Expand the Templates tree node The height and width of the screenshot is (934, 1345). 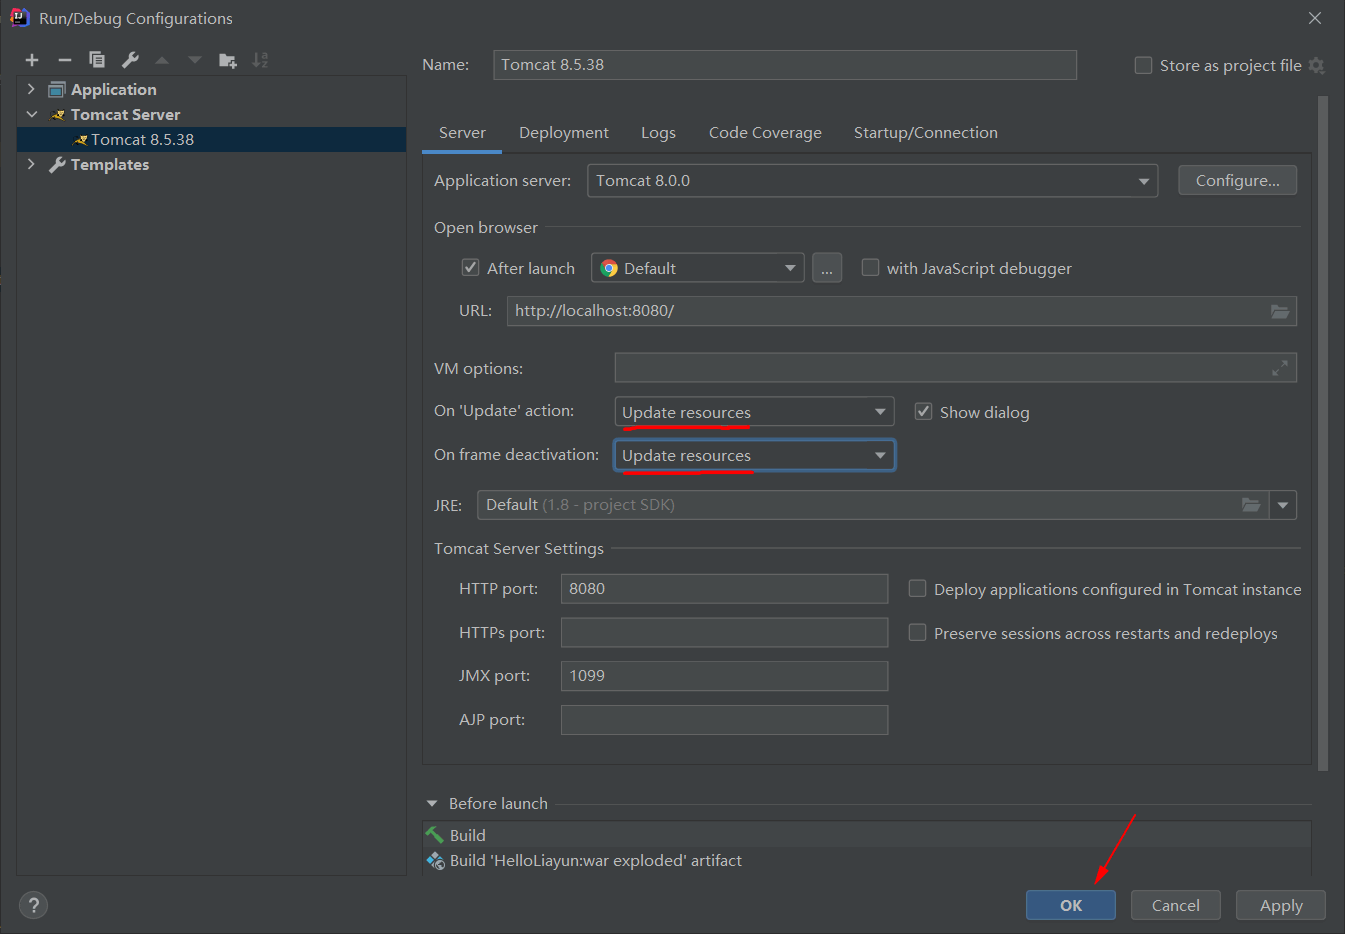(31, 164)
